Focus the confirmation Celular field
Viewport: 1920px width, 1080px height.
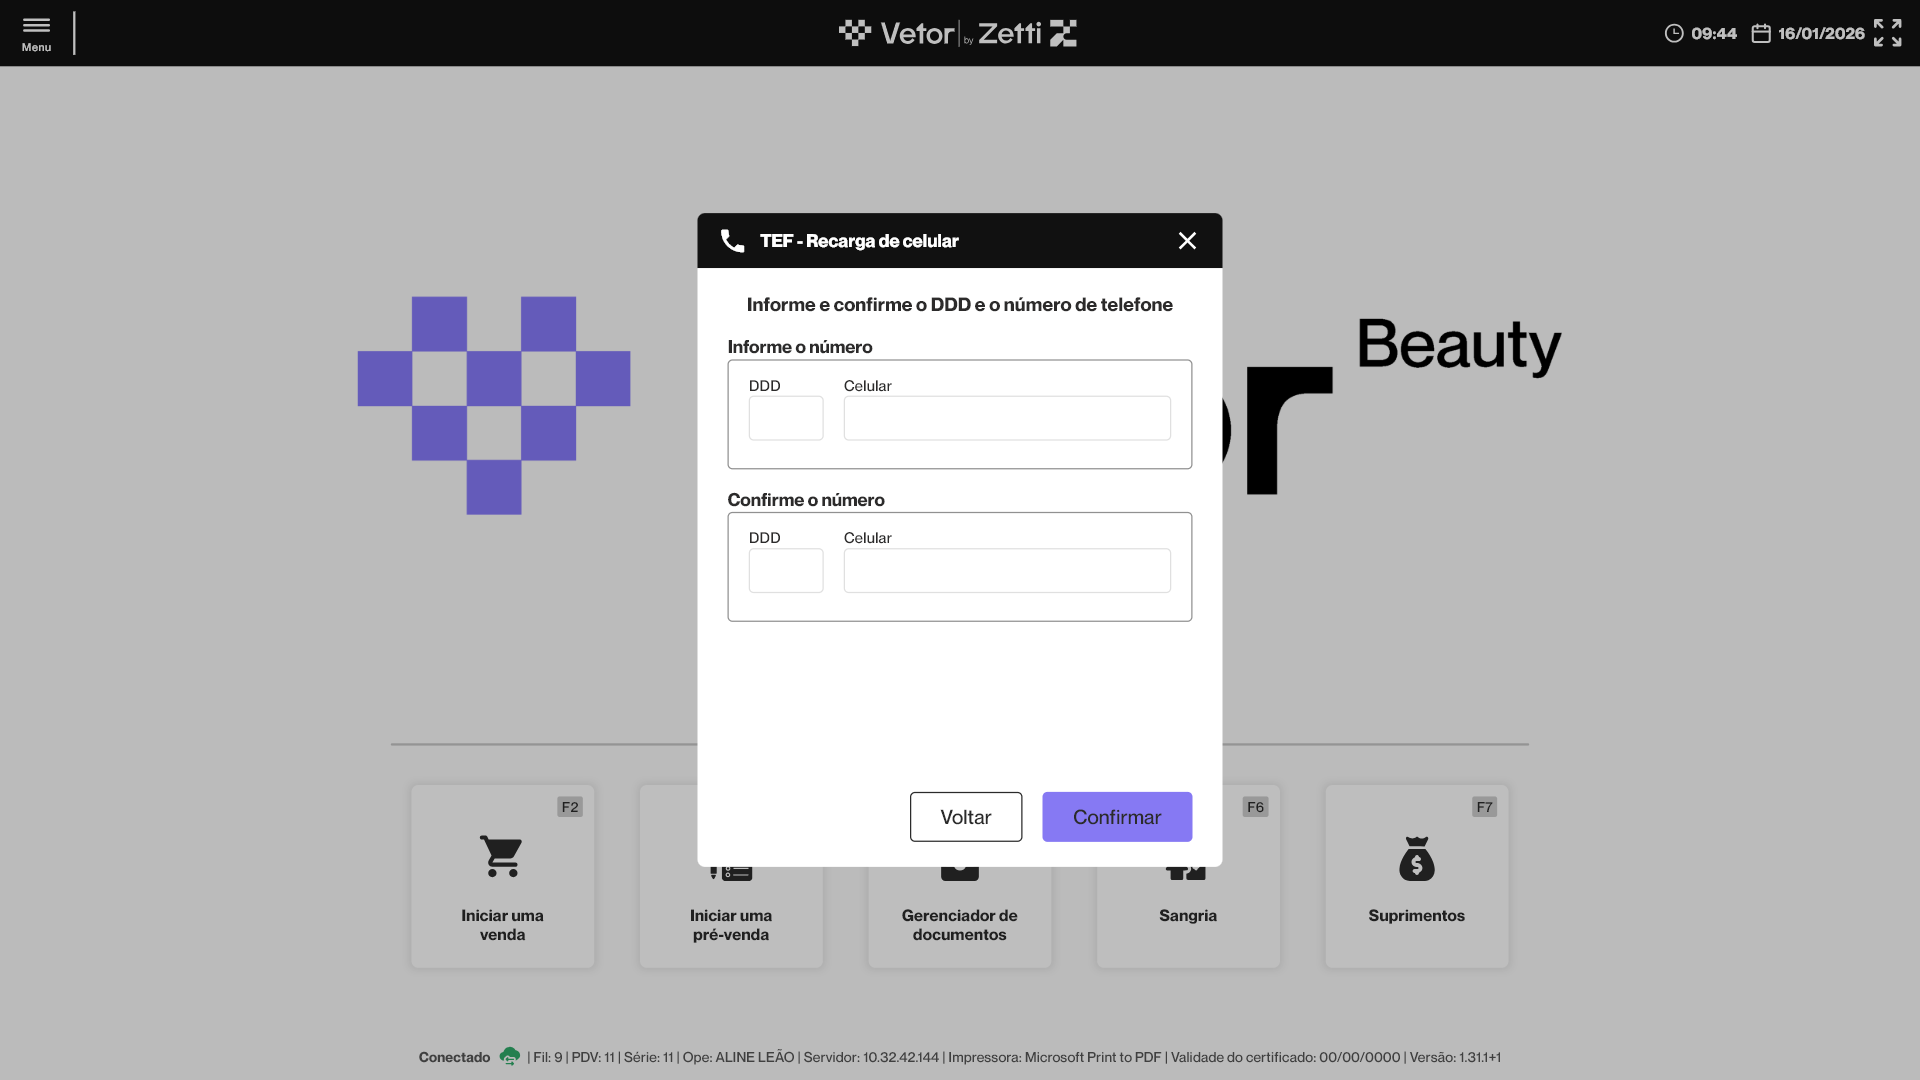pos(1006,571)
